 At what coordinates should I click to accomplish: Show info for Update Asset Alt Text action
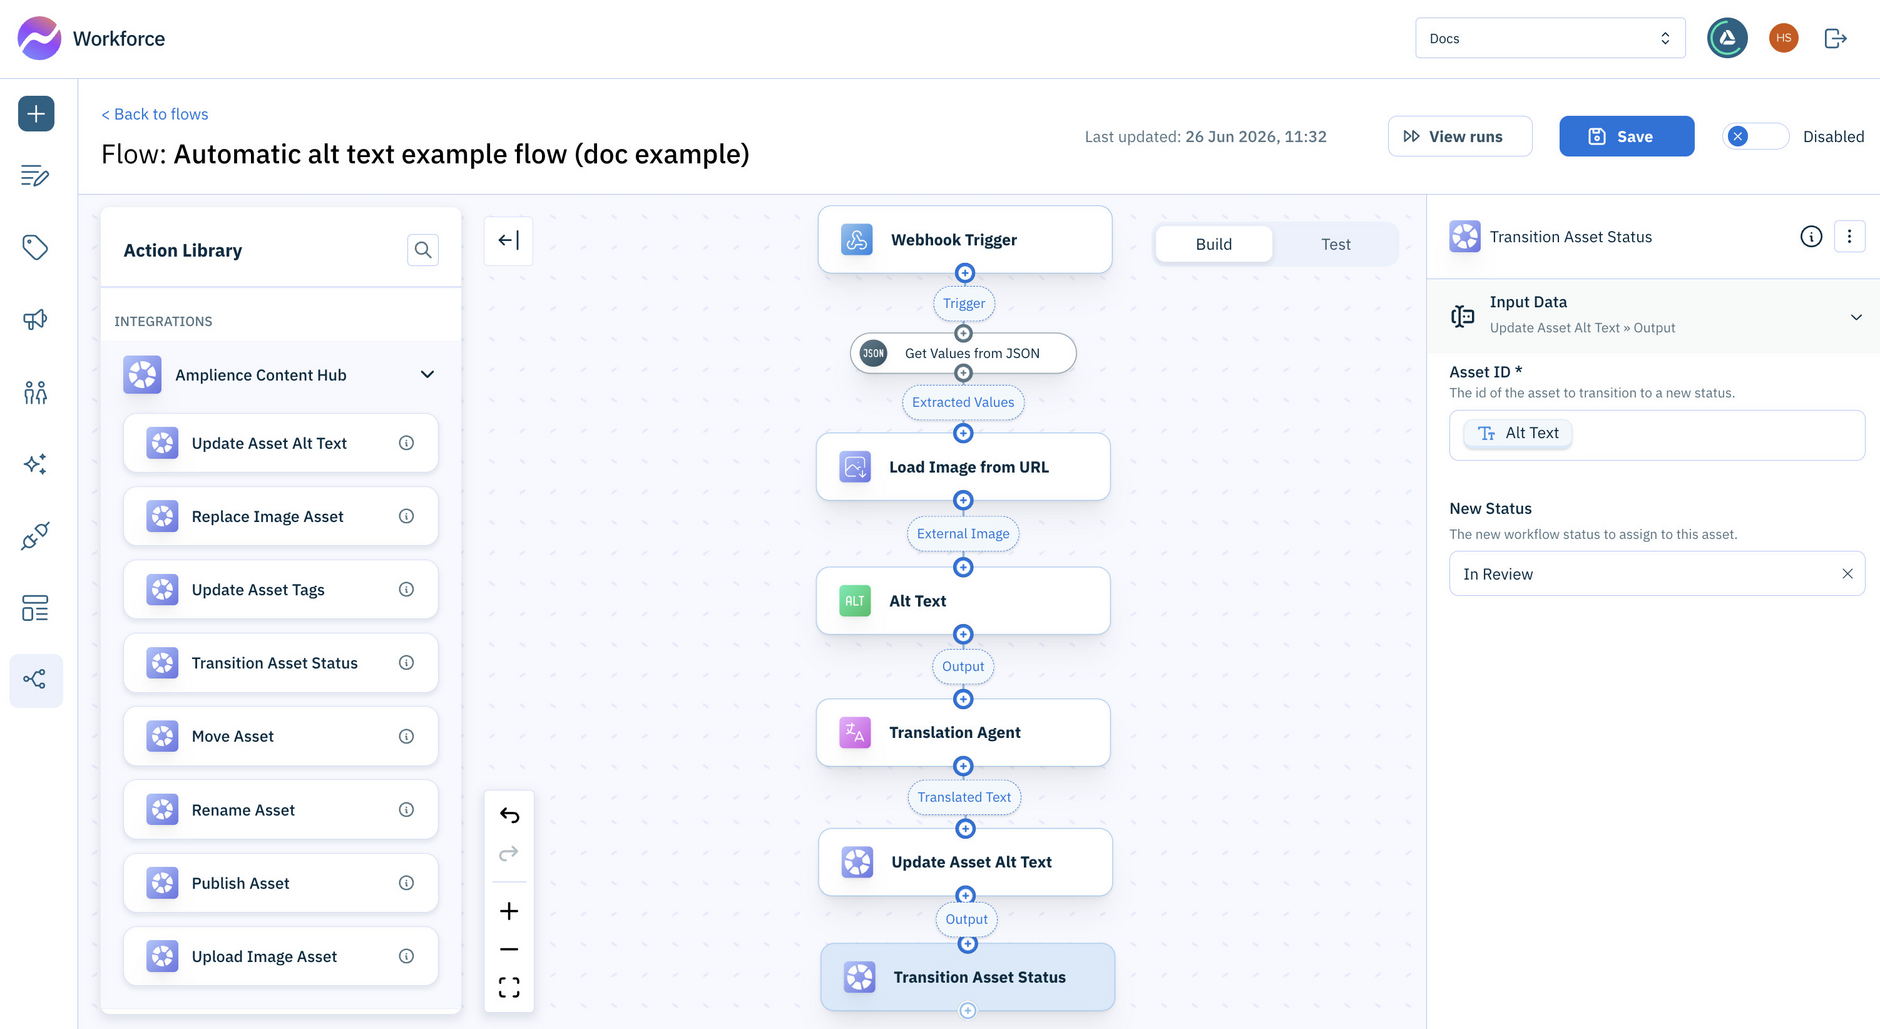[x=406, y=443]
